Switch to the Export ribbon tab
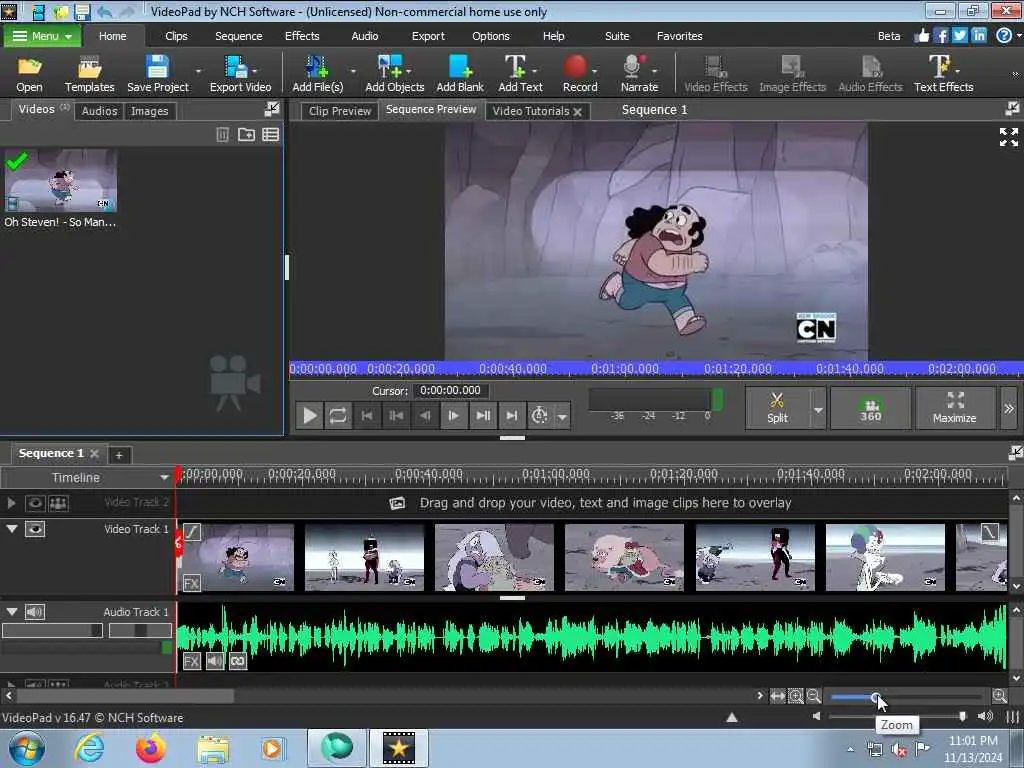Viewport: 1024px width, 768px height. tap(428, 36)
